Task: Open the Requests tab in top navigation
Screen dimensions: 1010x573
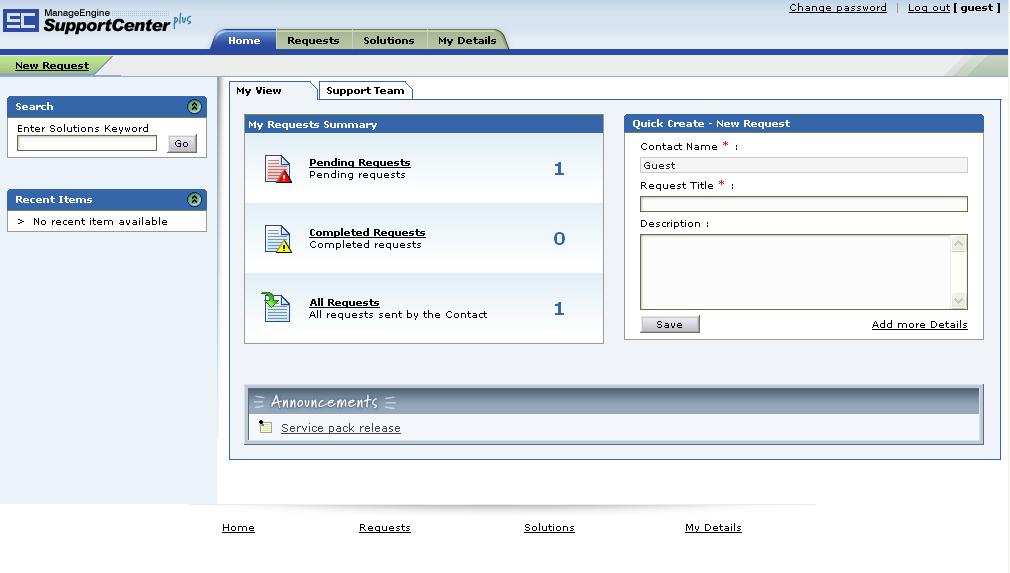Action: [x=313, y=41]
